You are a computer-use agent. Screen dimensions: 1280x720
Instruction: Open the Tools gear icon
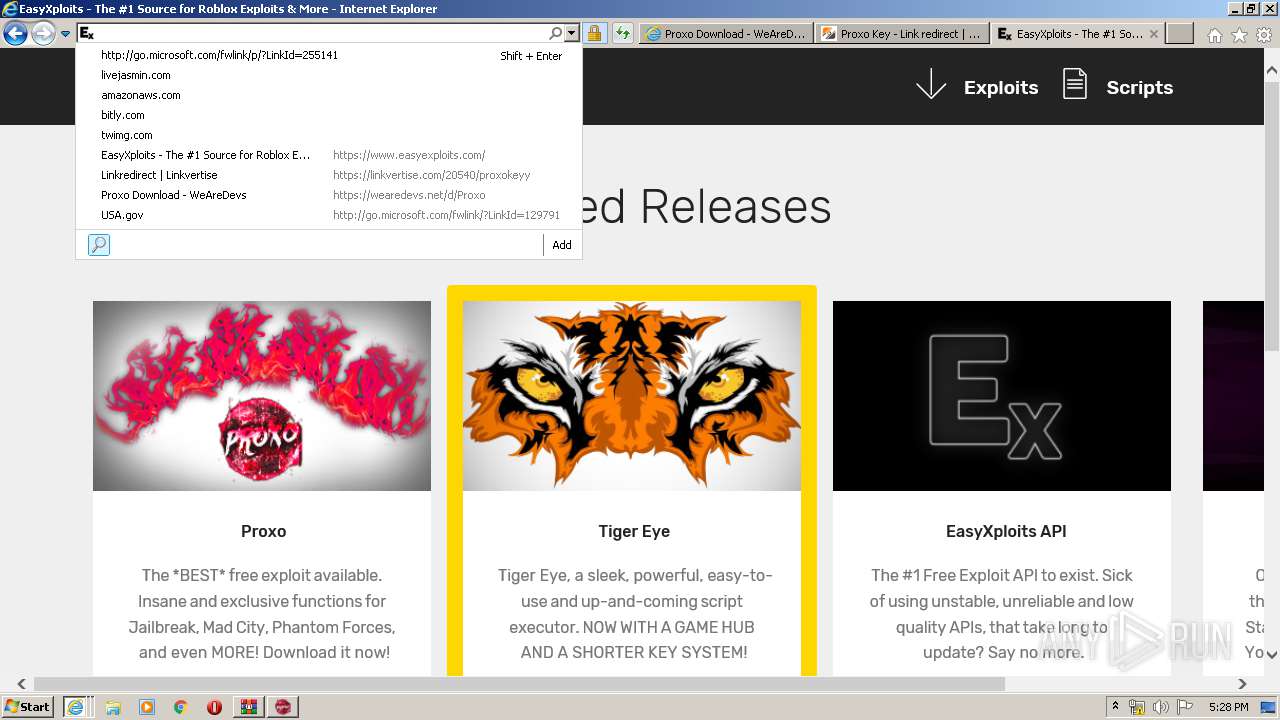(1264, 35)
